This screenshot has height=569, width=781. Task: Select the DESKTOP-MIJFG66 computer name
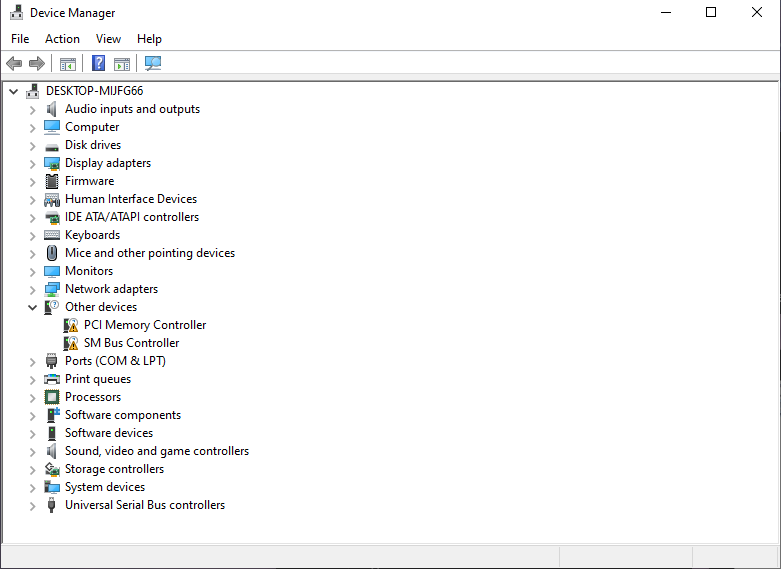[x=95, y=91]
